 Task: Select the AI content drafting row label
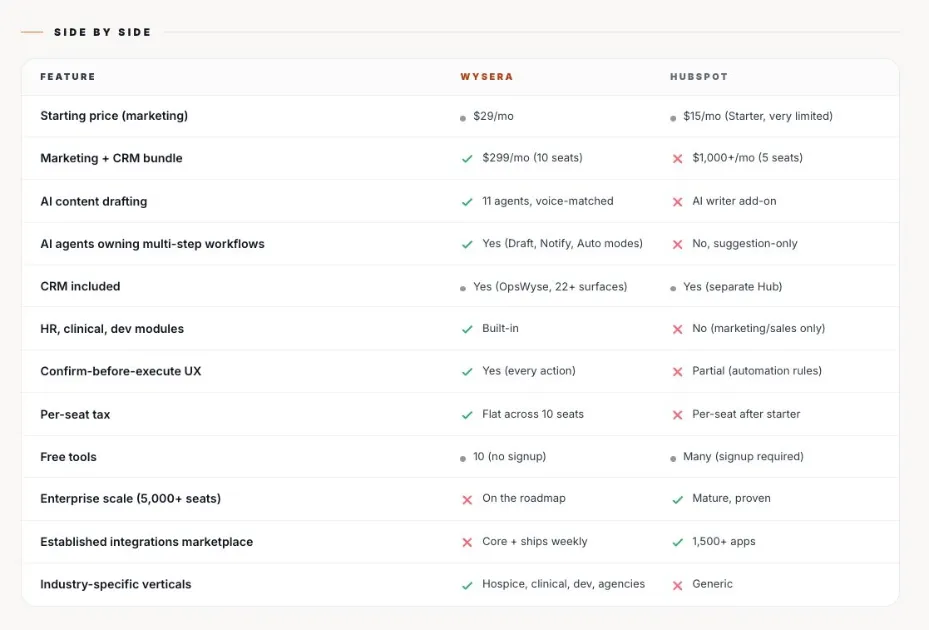94,202
